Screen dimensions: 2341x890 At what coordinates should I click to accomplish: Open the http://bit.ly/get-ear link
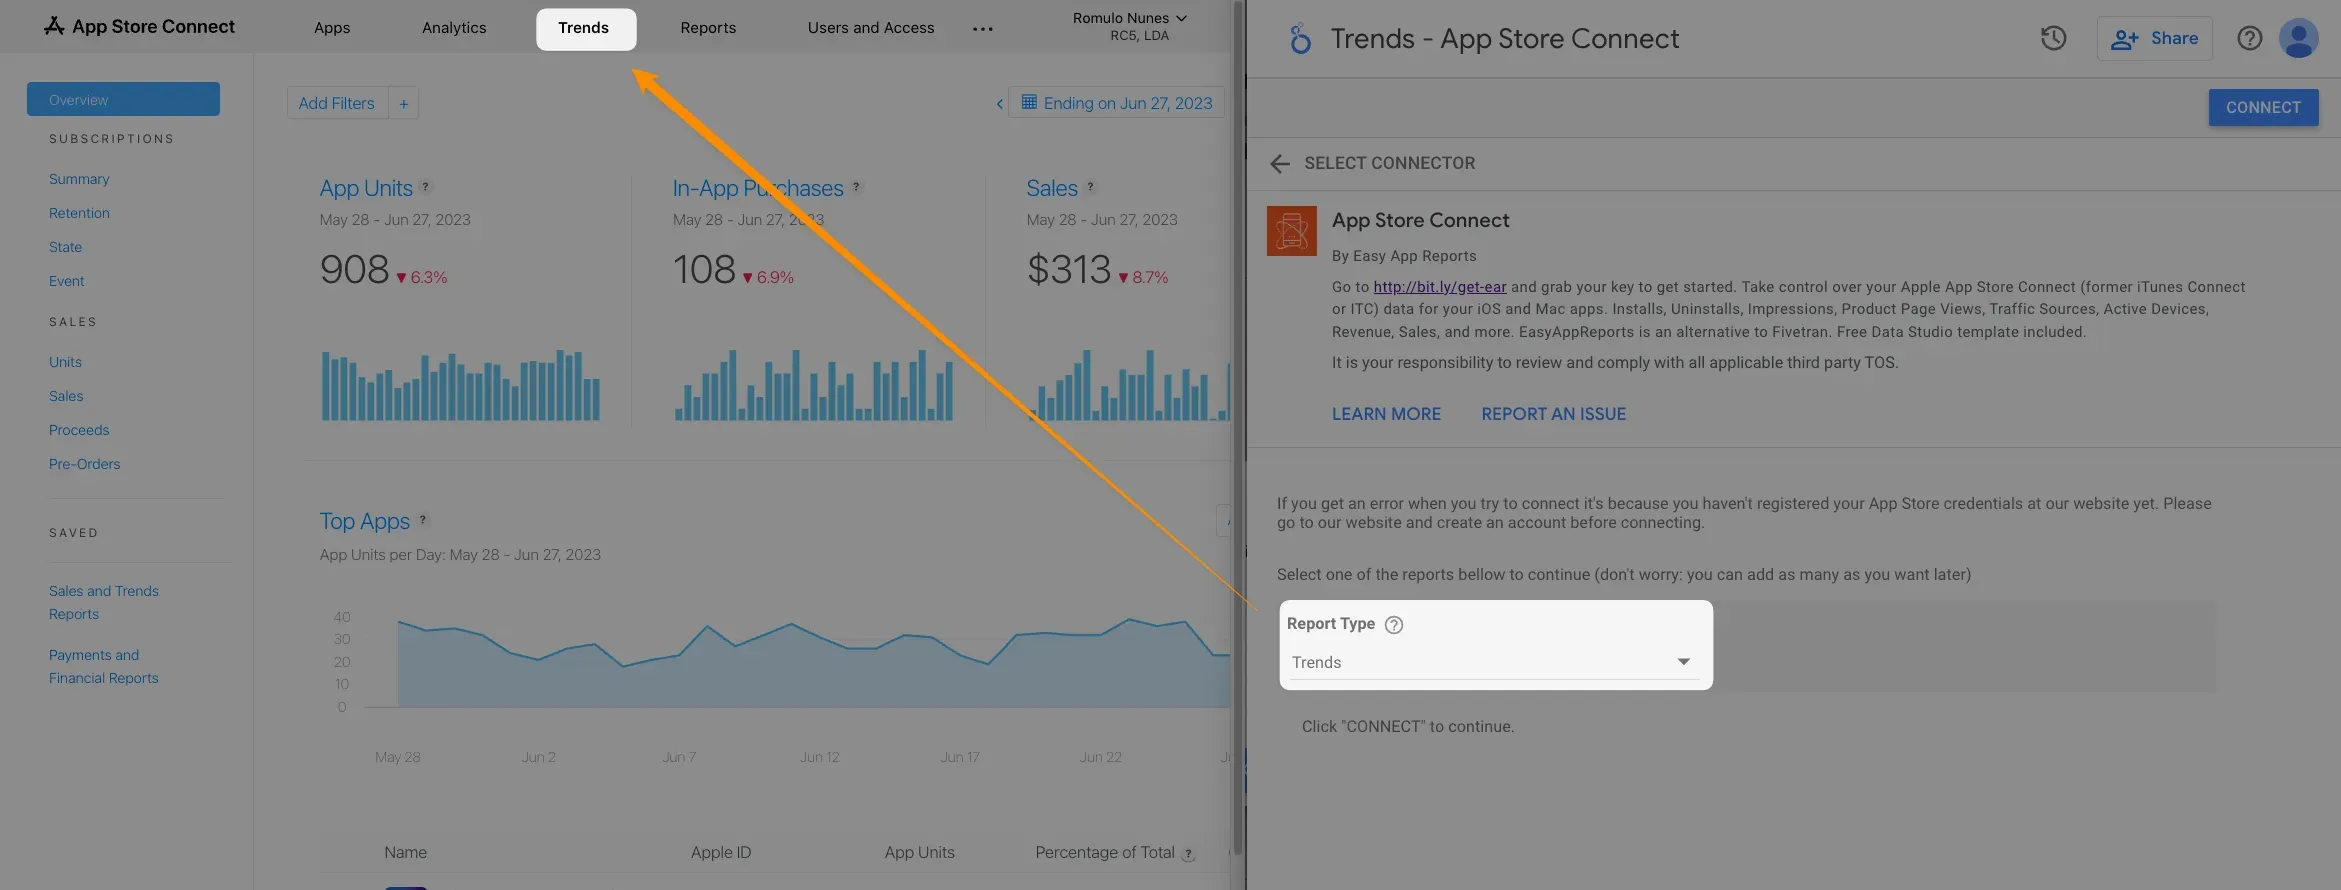(x=1439, y=286)
